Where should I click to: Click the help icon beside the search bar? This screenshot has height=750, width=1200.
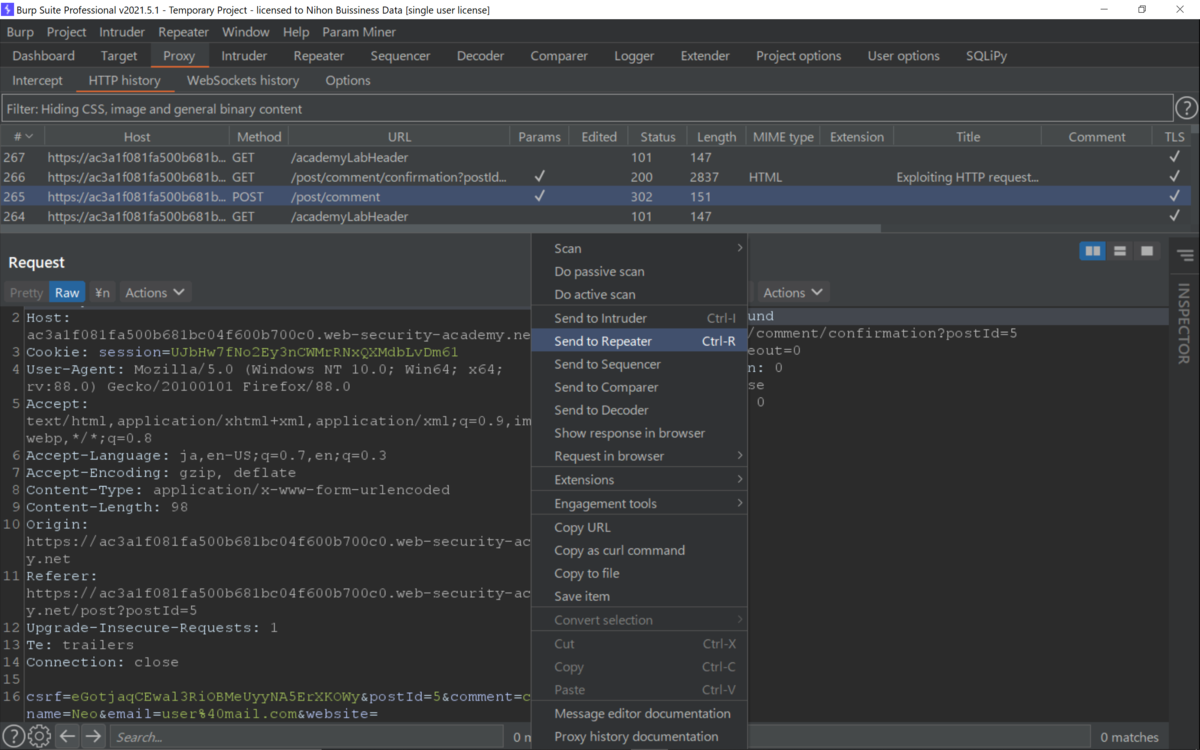tap(14, 737)
